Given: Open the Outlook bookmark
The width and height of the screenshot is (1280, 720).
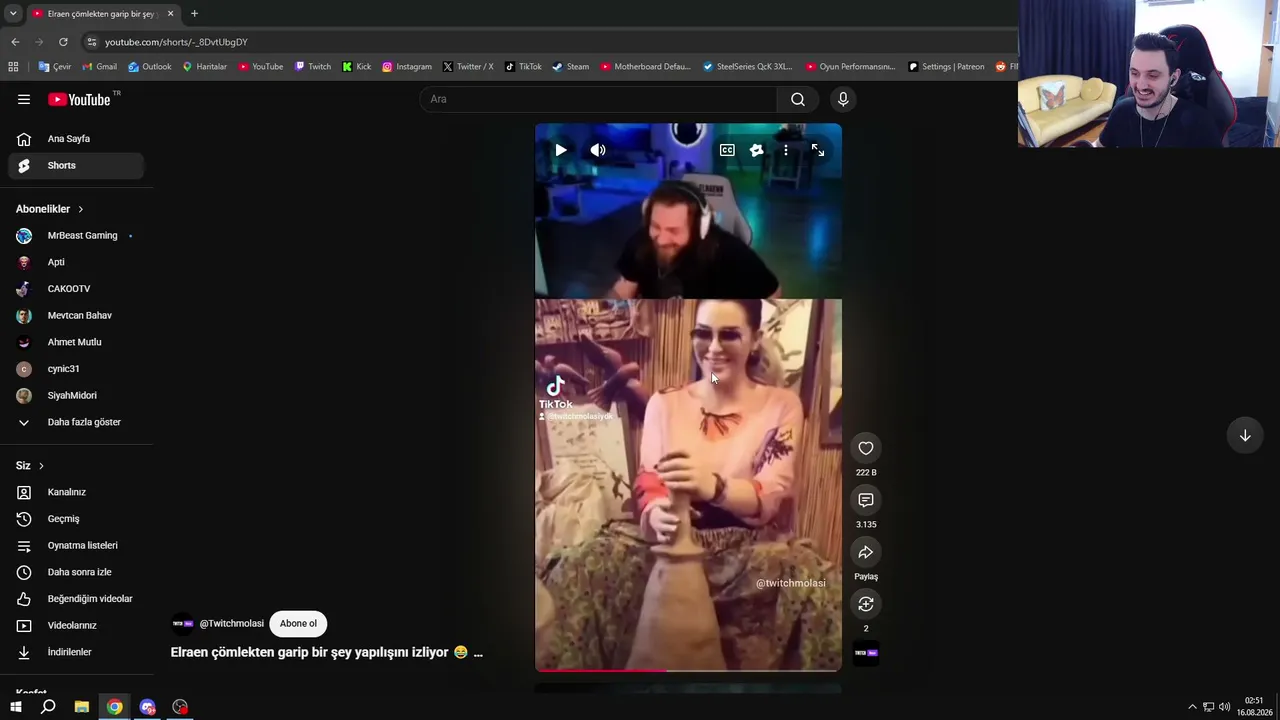Looking at the screenshot, I should [x=149, y=67].
